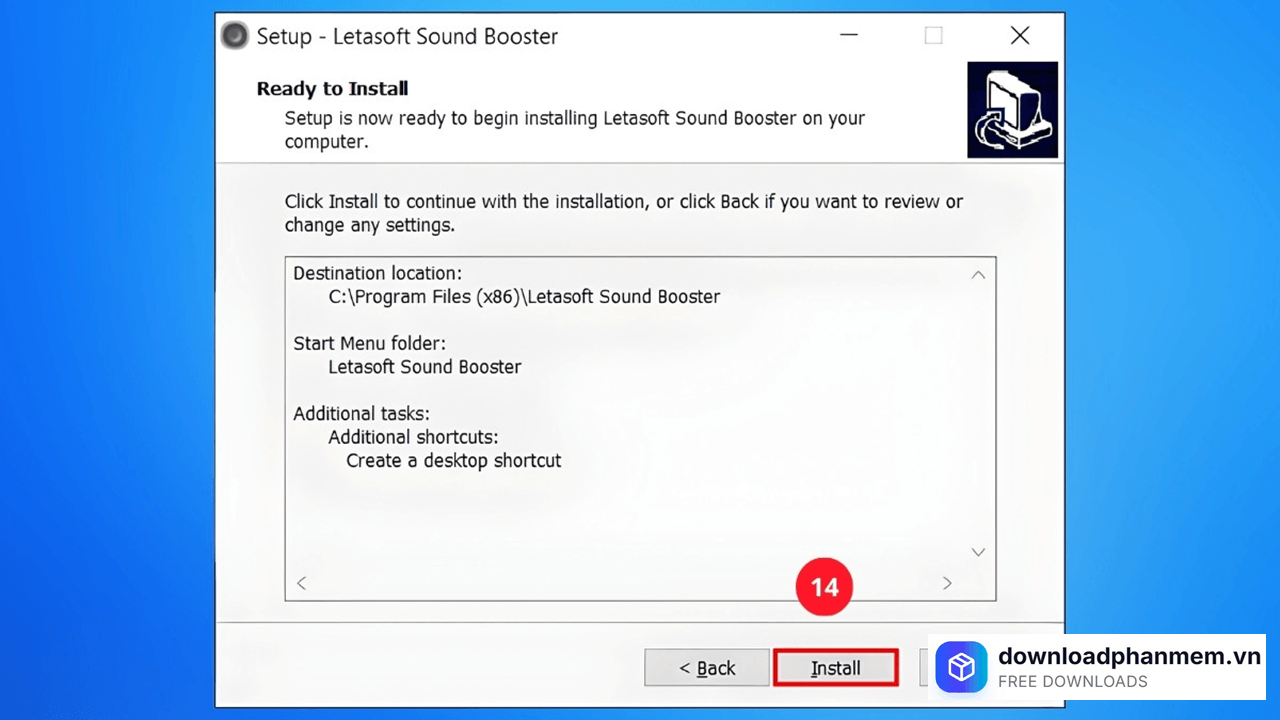Click the installer wizard graphic in the header
Image resolution: width=1280 pixels, height=720 pixels.
tap(1012, 109)
